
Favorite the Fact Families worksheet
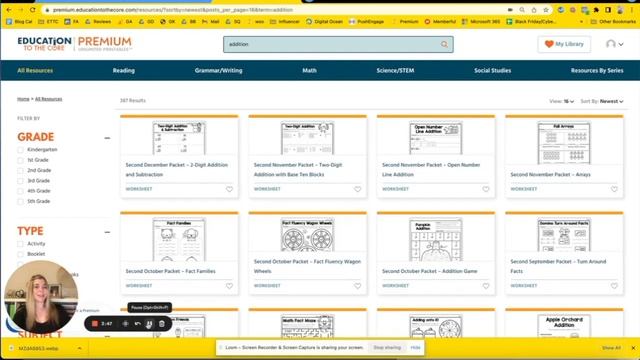[229, 286]
